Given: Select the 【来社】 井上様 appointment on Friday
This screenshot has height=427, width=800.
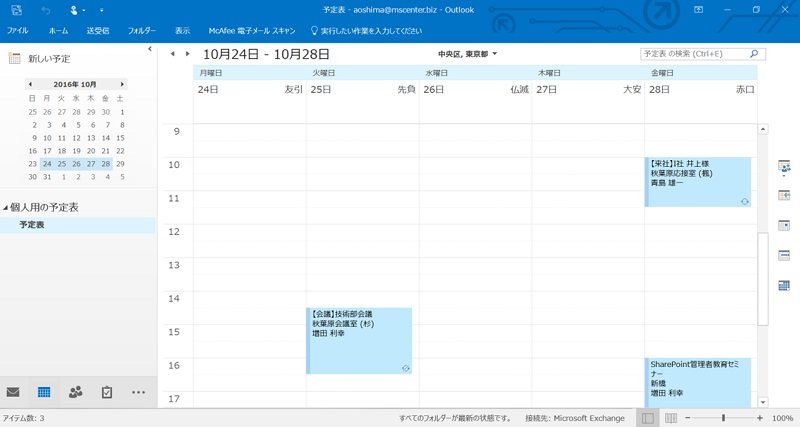Looking at the screenshot, I should click(698, 182).
